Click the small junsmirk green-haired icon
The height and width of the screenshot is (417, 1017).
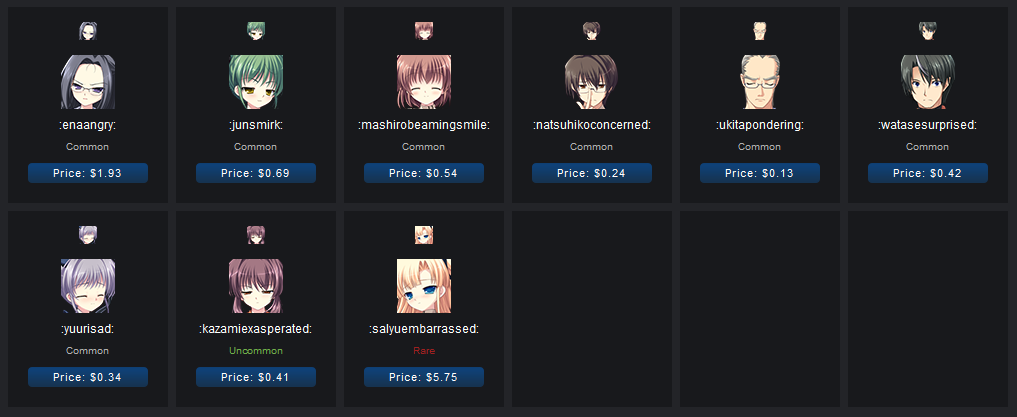click(x=256, y=31)
